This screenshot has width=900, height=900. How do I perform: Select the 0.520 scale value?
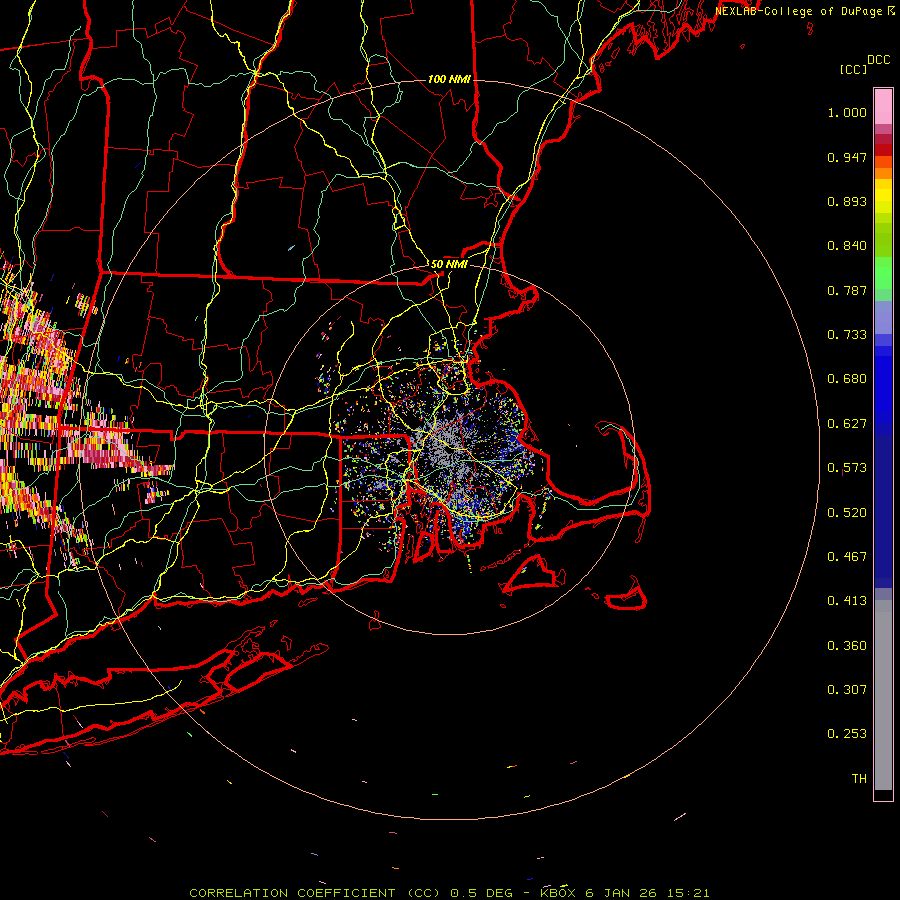[x=847, y=513]
